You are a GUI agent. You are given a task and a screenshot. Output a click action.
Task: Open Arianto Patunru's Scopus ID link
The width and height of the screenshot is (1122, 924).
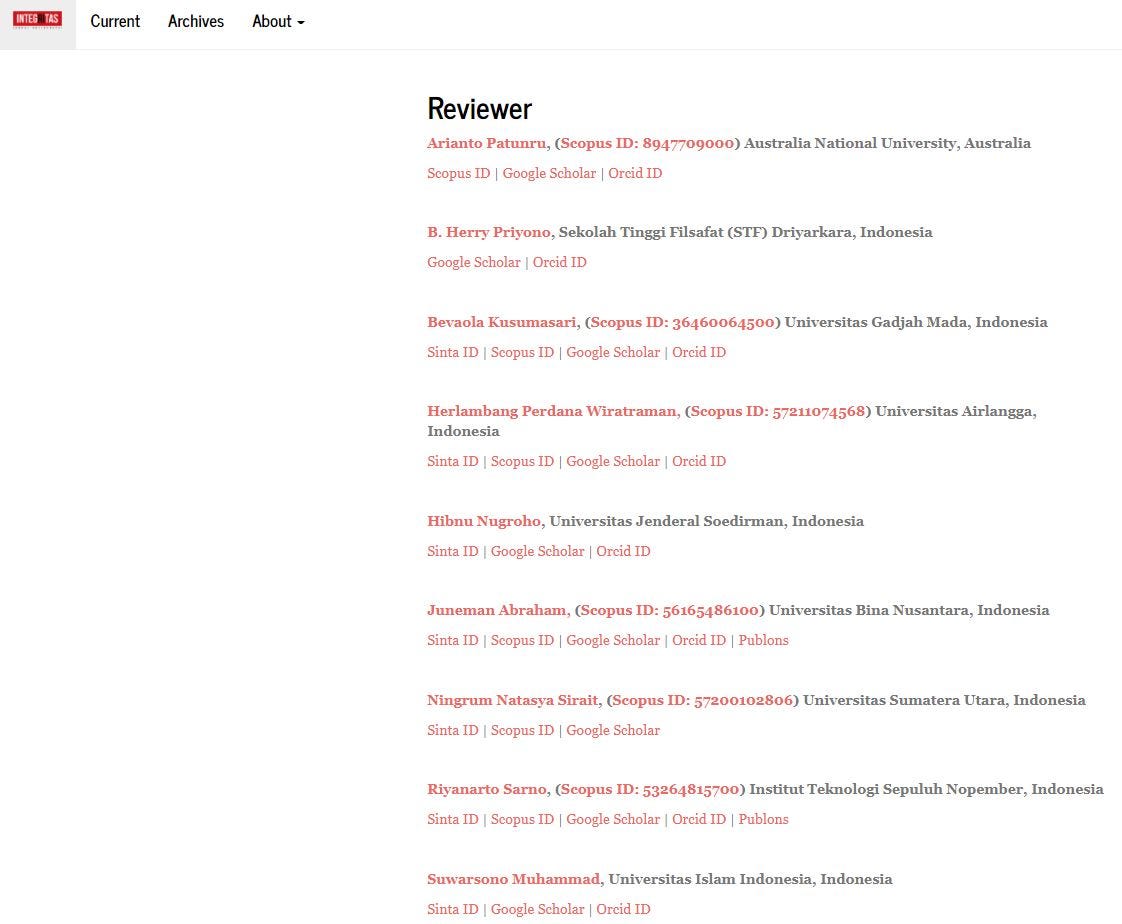click(x=459, y=173)
